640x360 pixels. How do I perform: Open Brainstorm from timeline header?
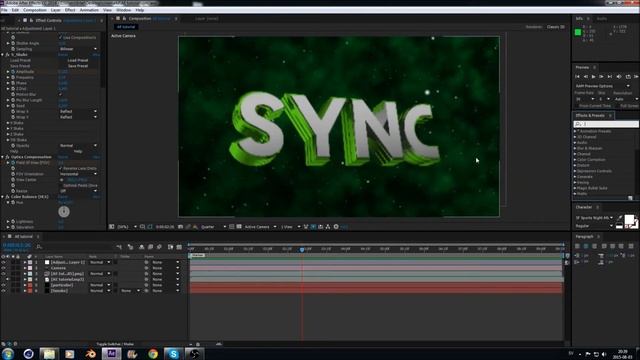170,247
